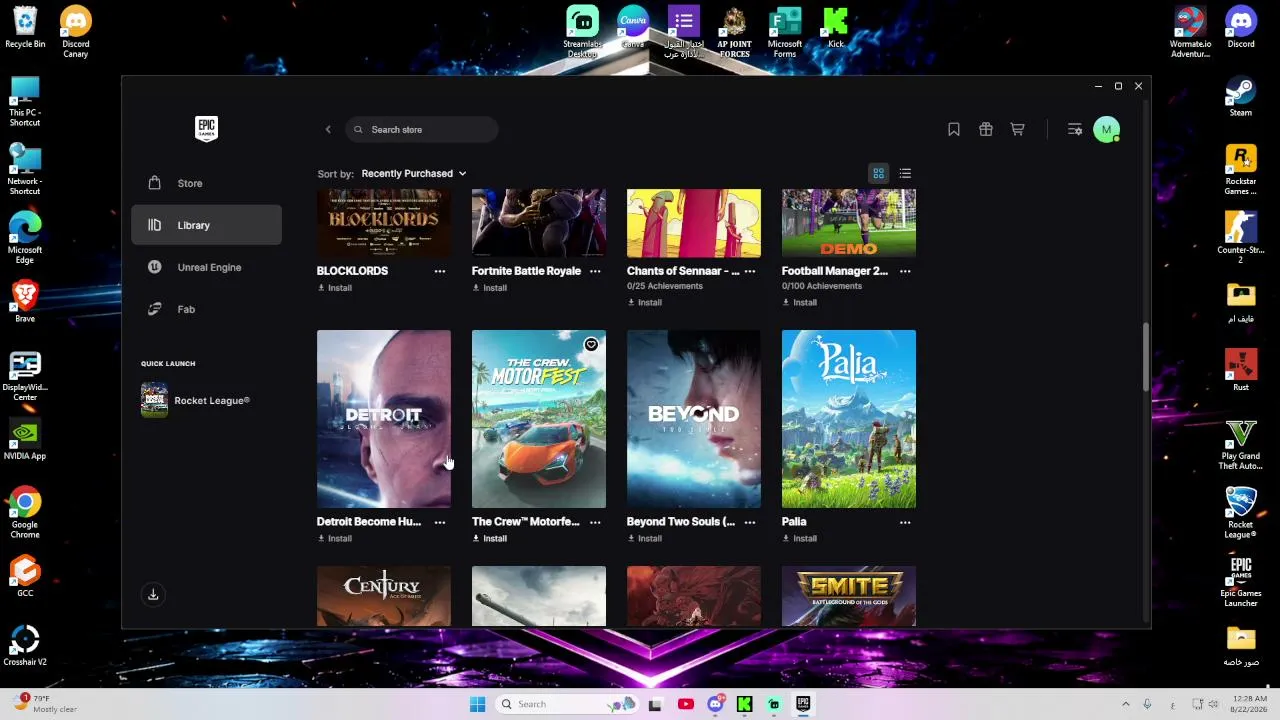Install Detroit Become Human
The image size is (1280, 720).
[335, 538]
